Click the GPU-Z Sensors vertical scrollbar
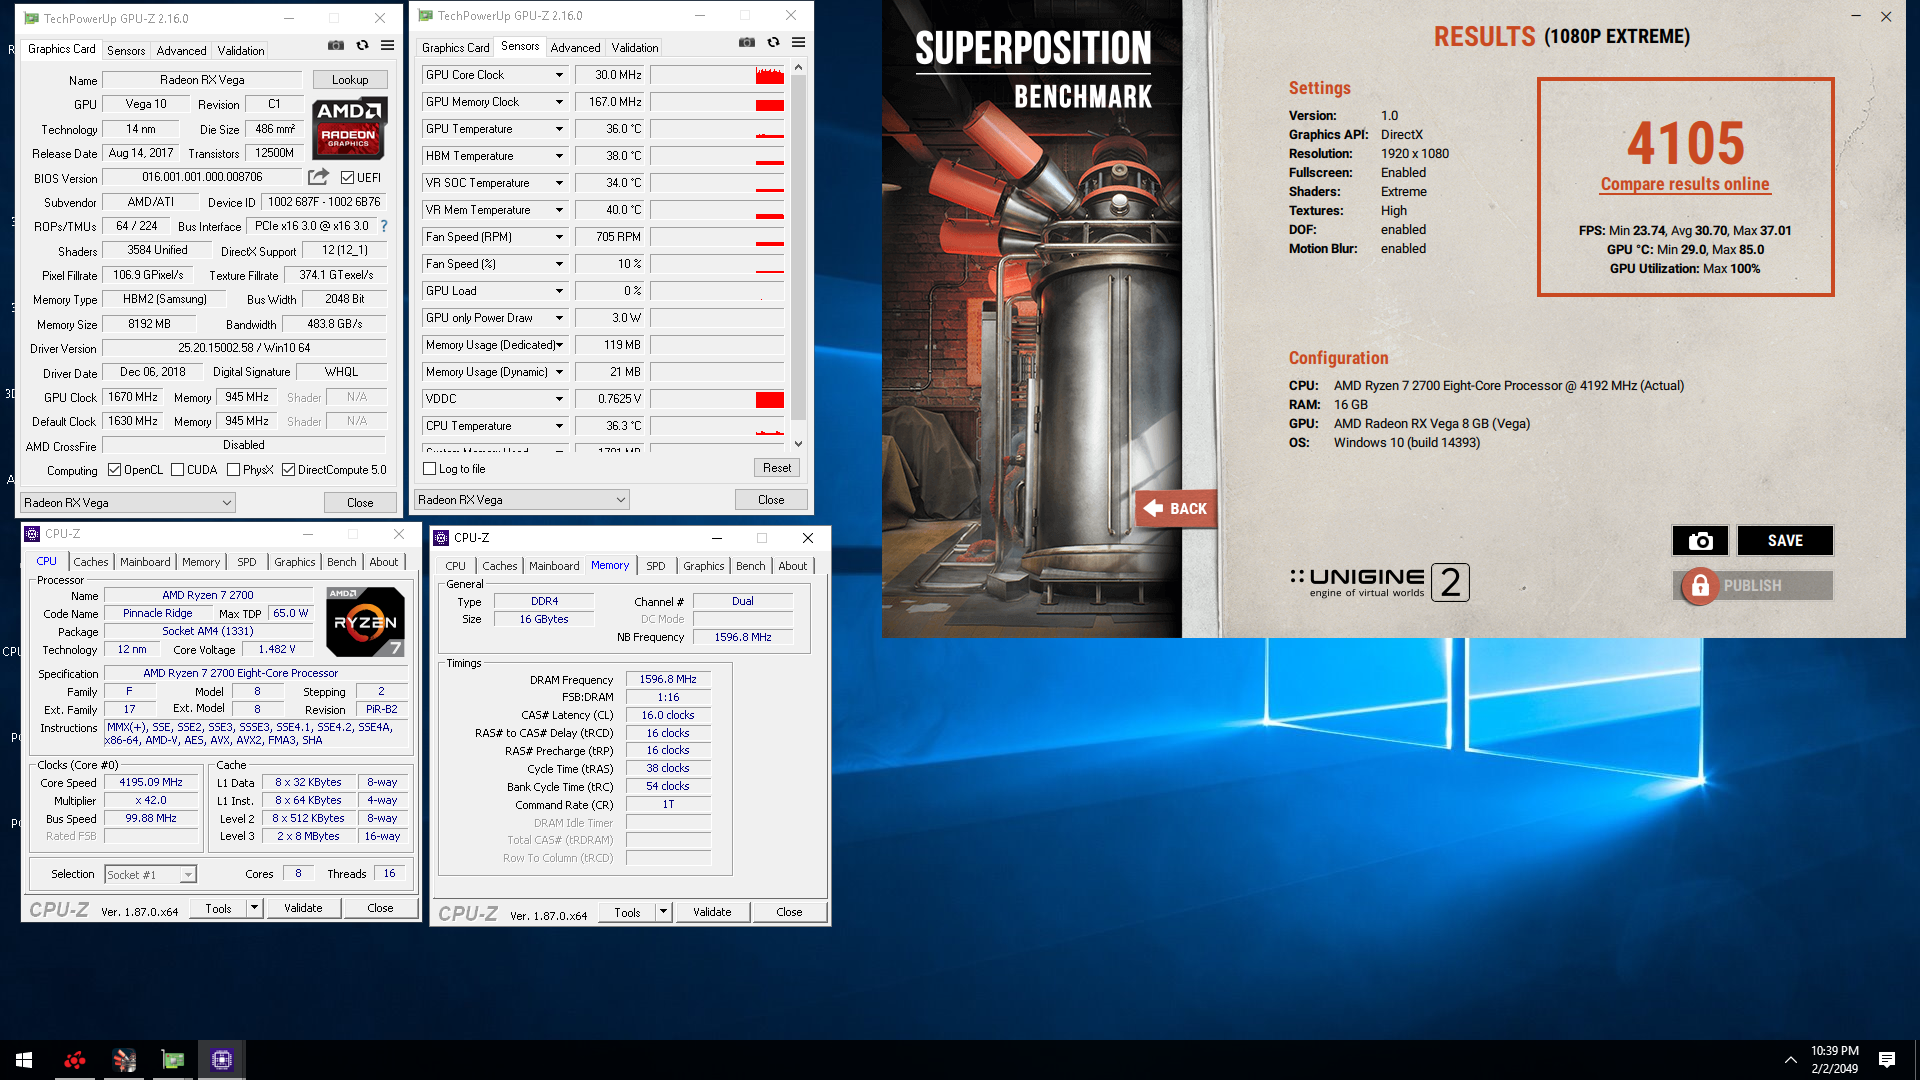 pos(798,255)
